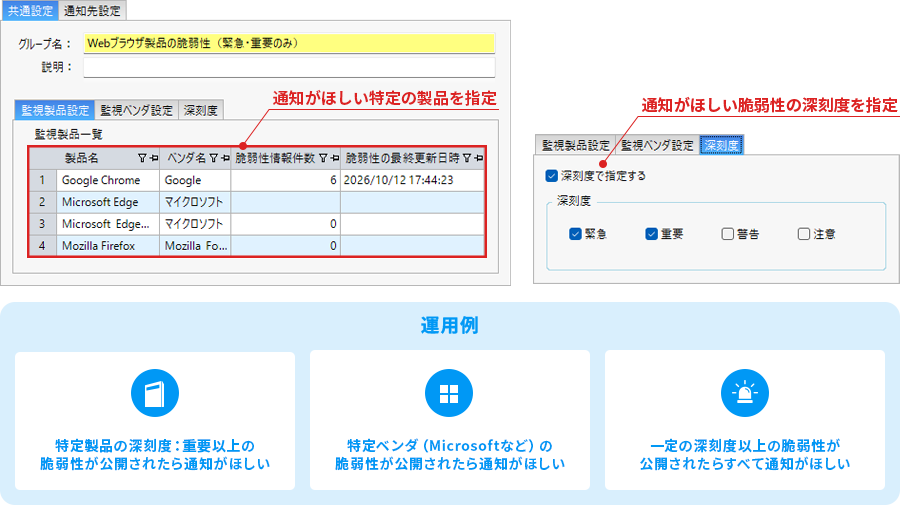Open the filter icon on 製品名 column
The width and height of the screenshot is (900, 505).
pyautogui.click(x=142, y=158)
